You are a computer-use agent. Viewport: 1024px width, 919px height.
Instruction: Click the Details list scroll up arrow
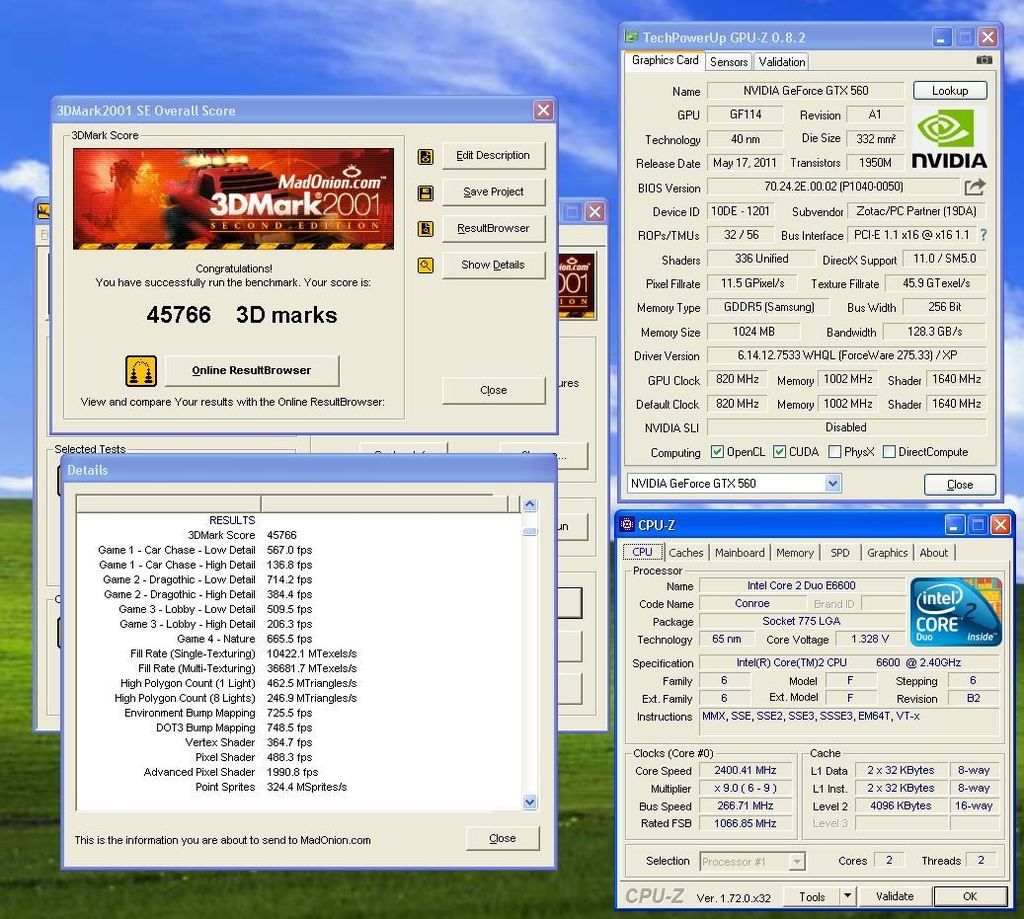(x=530, y=504)
